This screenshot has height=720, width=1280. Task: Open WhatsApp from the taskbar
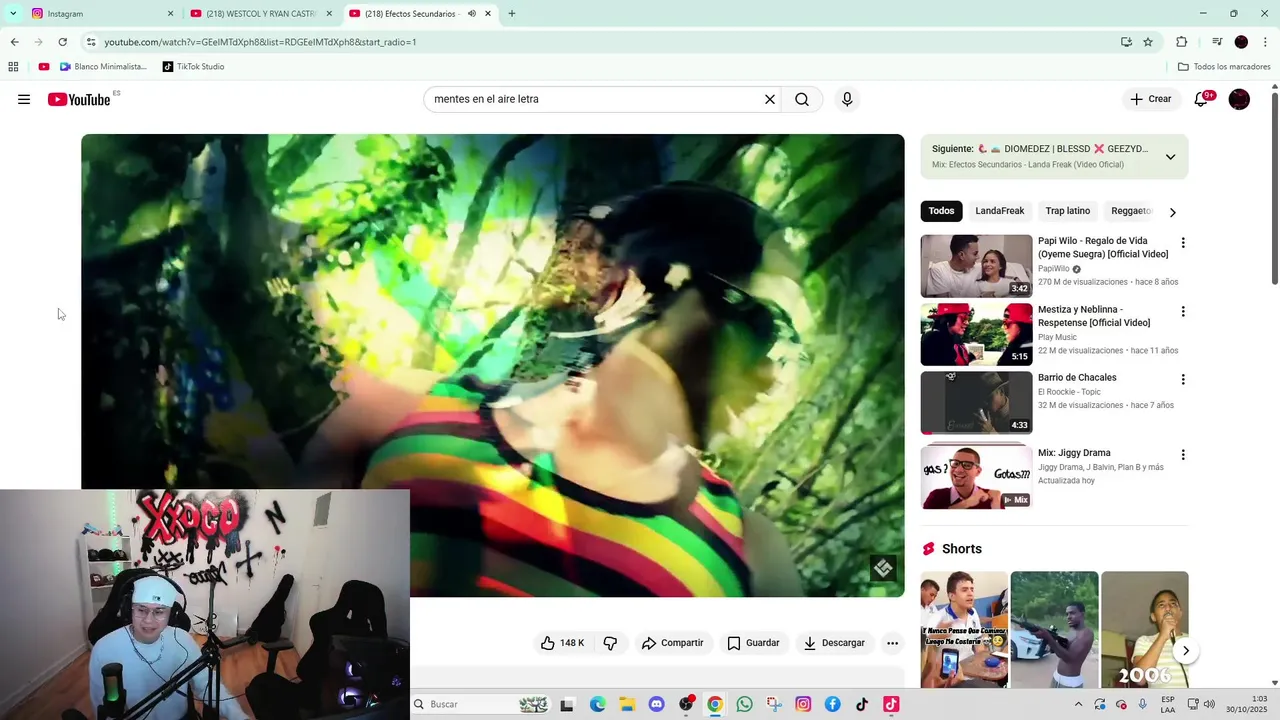coord(744,704)
